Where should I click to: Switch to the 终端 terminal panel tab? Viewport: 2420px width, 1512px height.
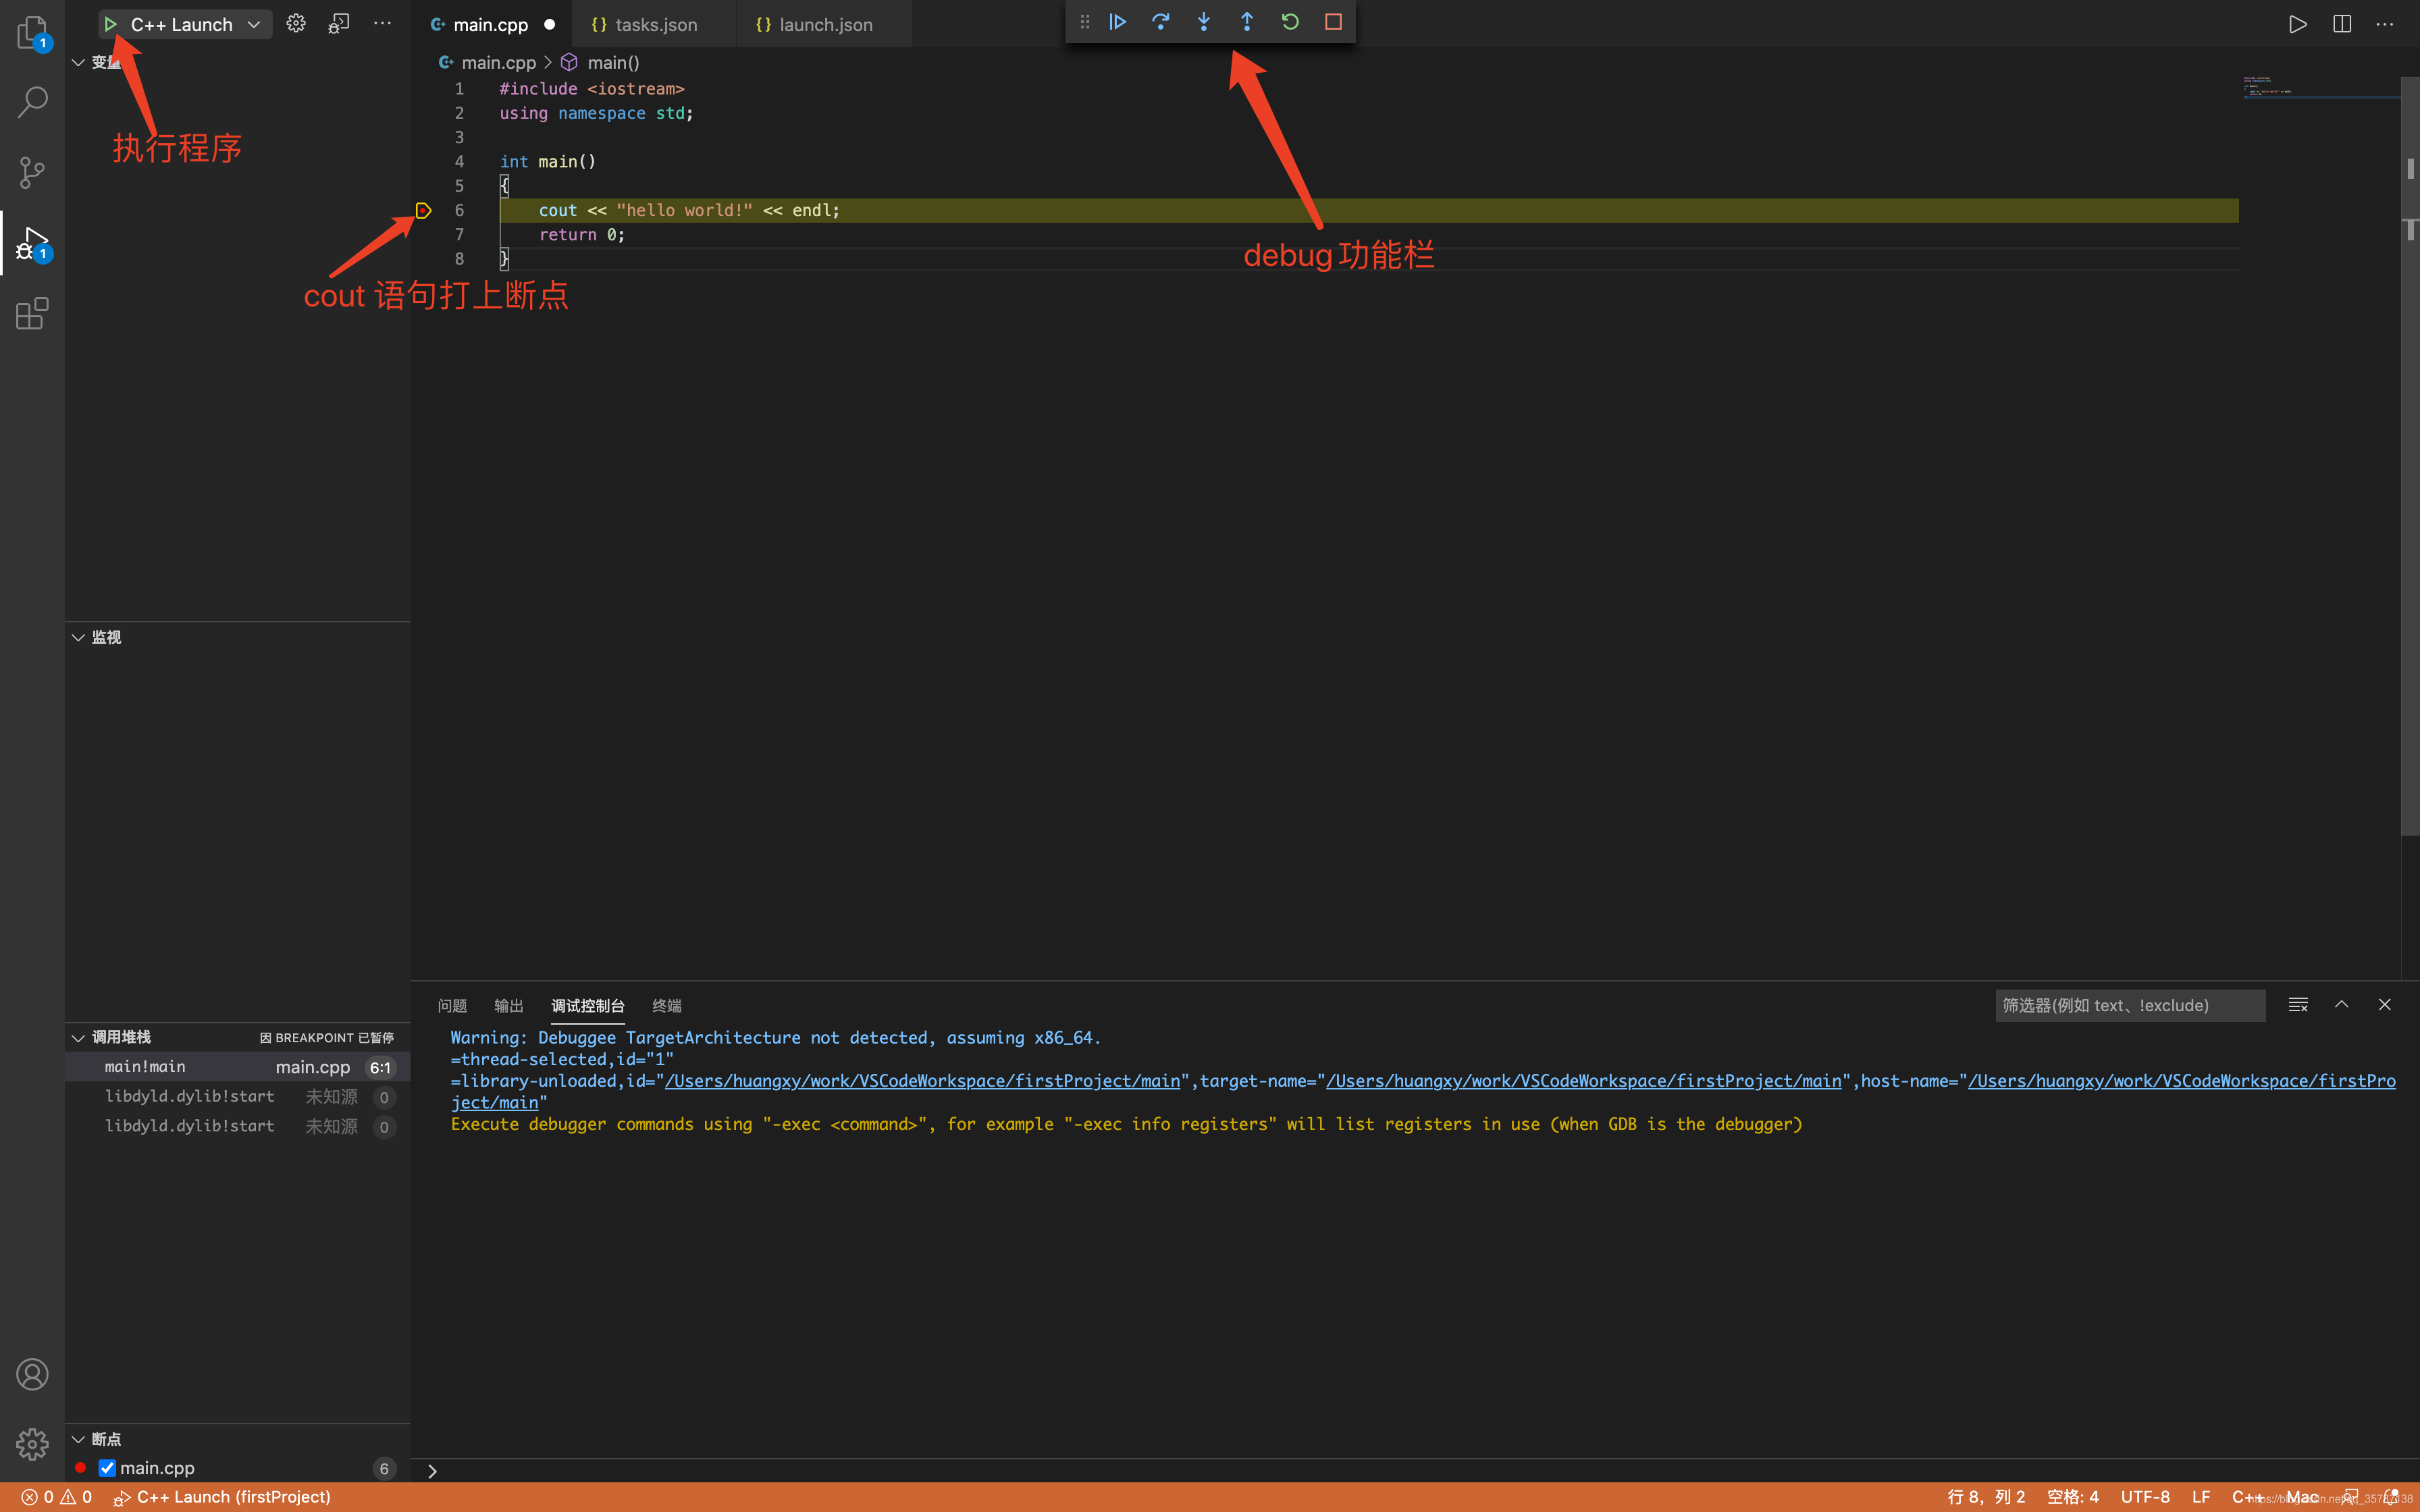666,1005
